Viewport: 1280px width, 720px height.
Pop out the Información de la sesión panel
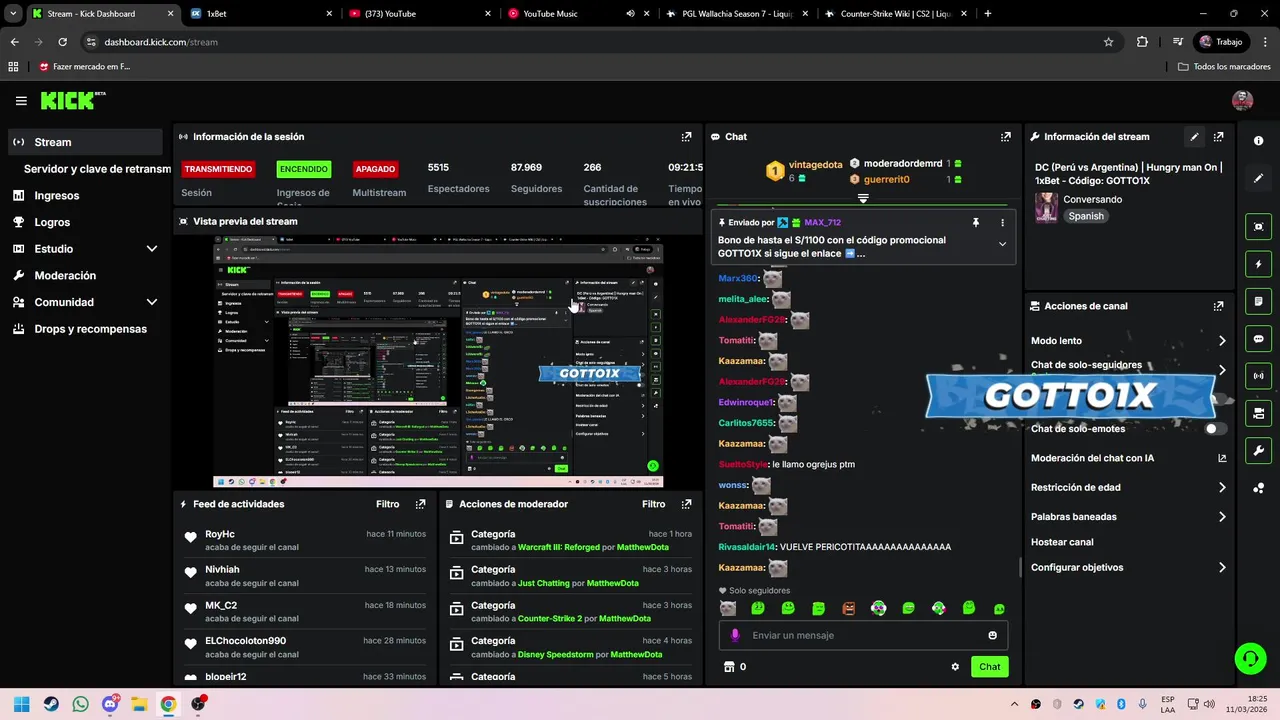pos(686,137)
